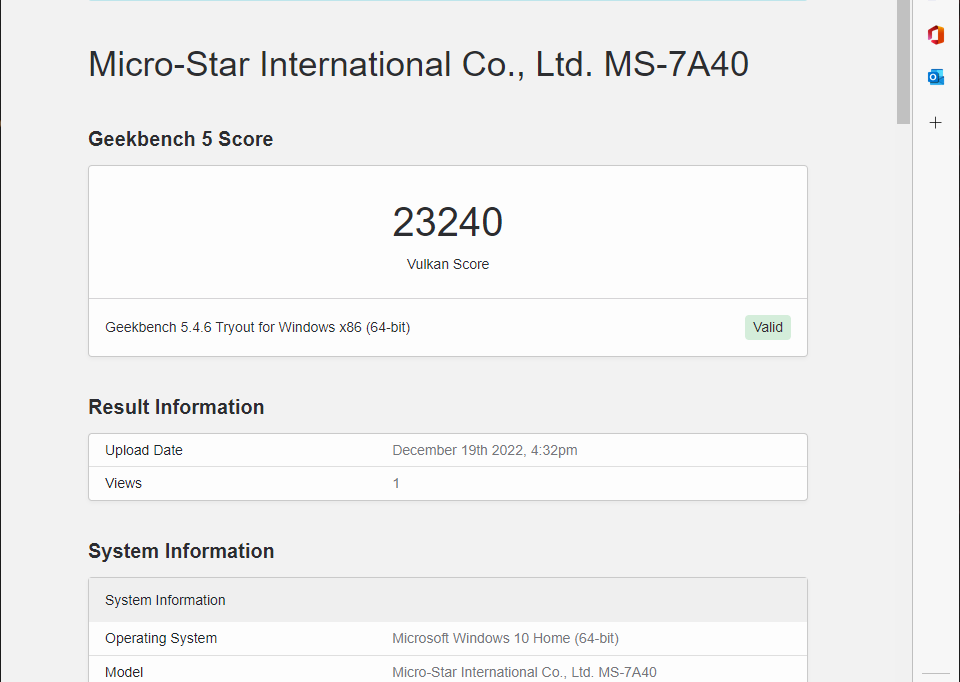Select the Geekbench 5.4.6 Tryout version text
Screen dimensions: 960x682
(x=258, y=328)
